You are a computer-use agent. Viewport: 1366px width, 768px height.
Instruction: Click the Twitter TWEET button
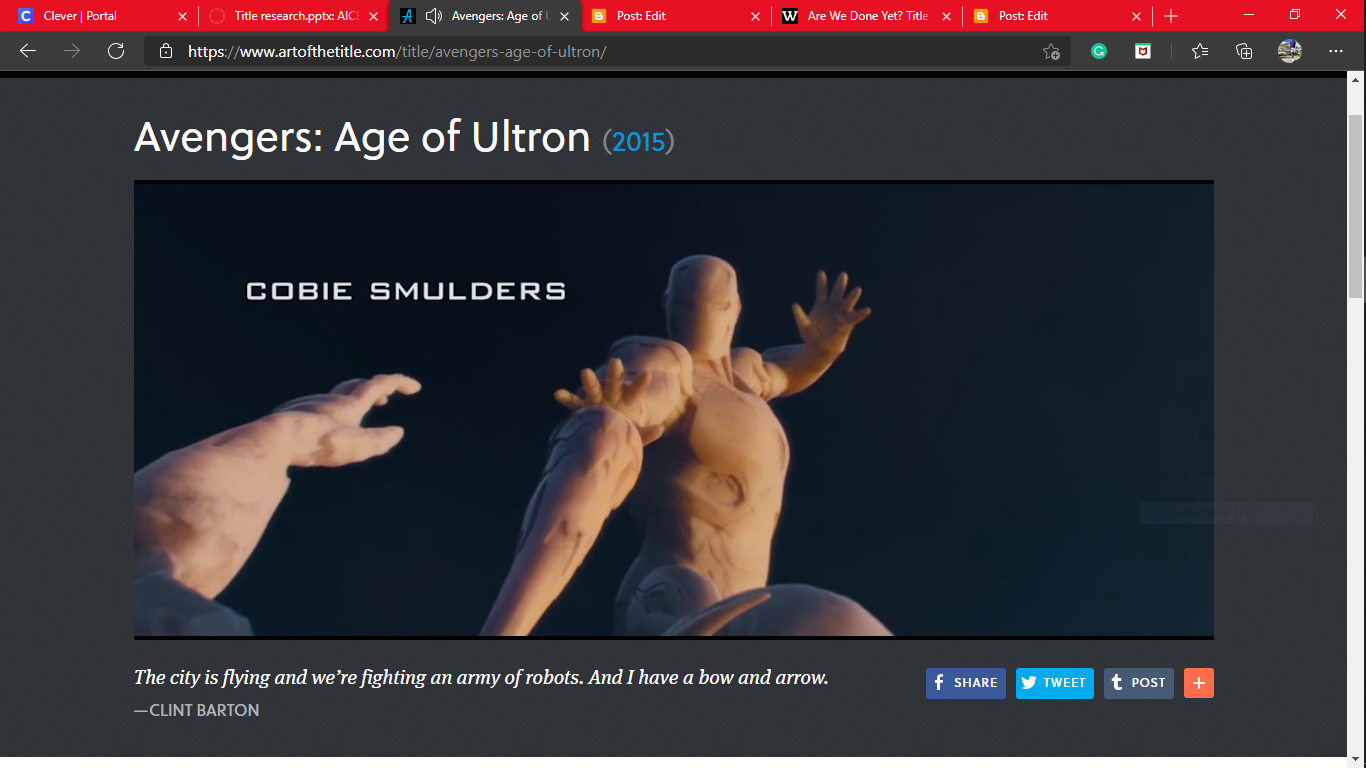point(1055,683)
